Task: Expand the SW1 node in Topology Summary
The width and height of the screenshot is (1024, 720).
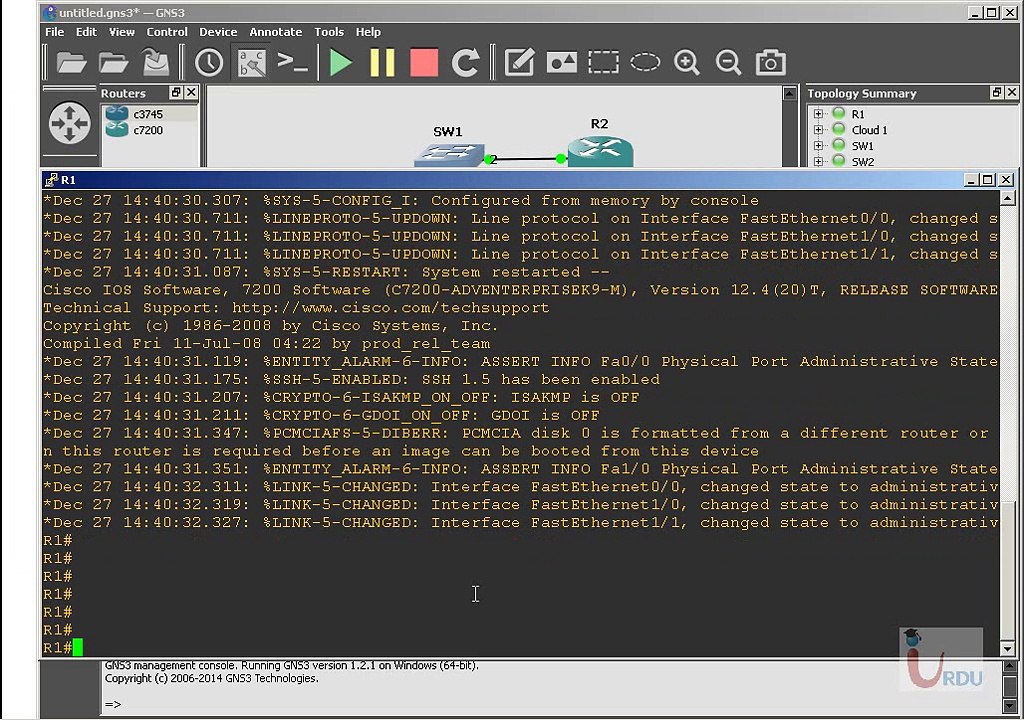Action: pos(818,145)
